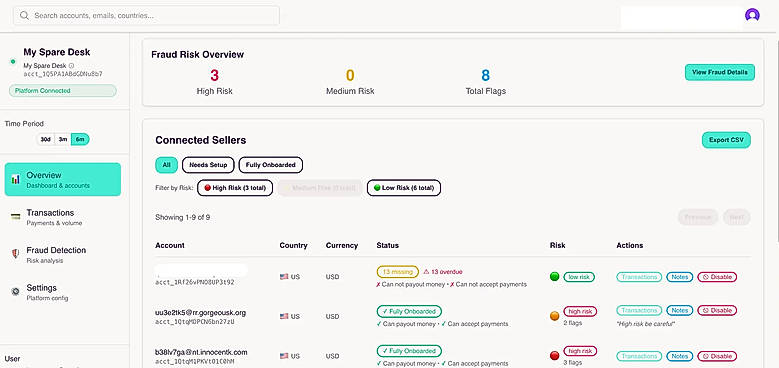Select the 30d time period
Viewport: 779px width, 368px height.
tap(46, 140)
